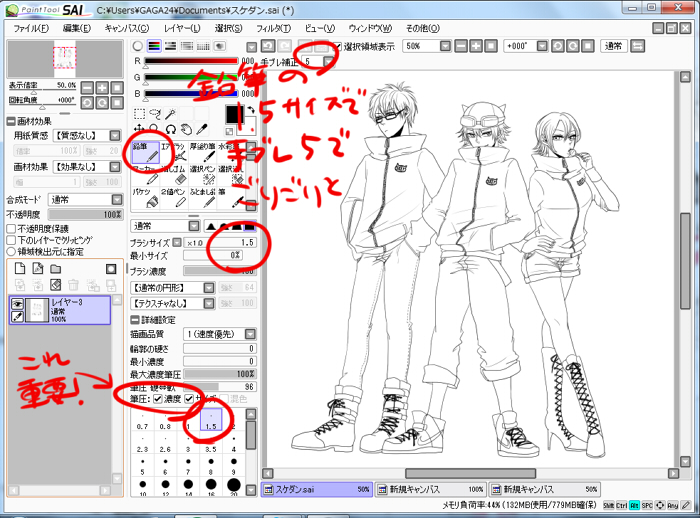Zoom in using the toolbar plus button

(476, 46)
